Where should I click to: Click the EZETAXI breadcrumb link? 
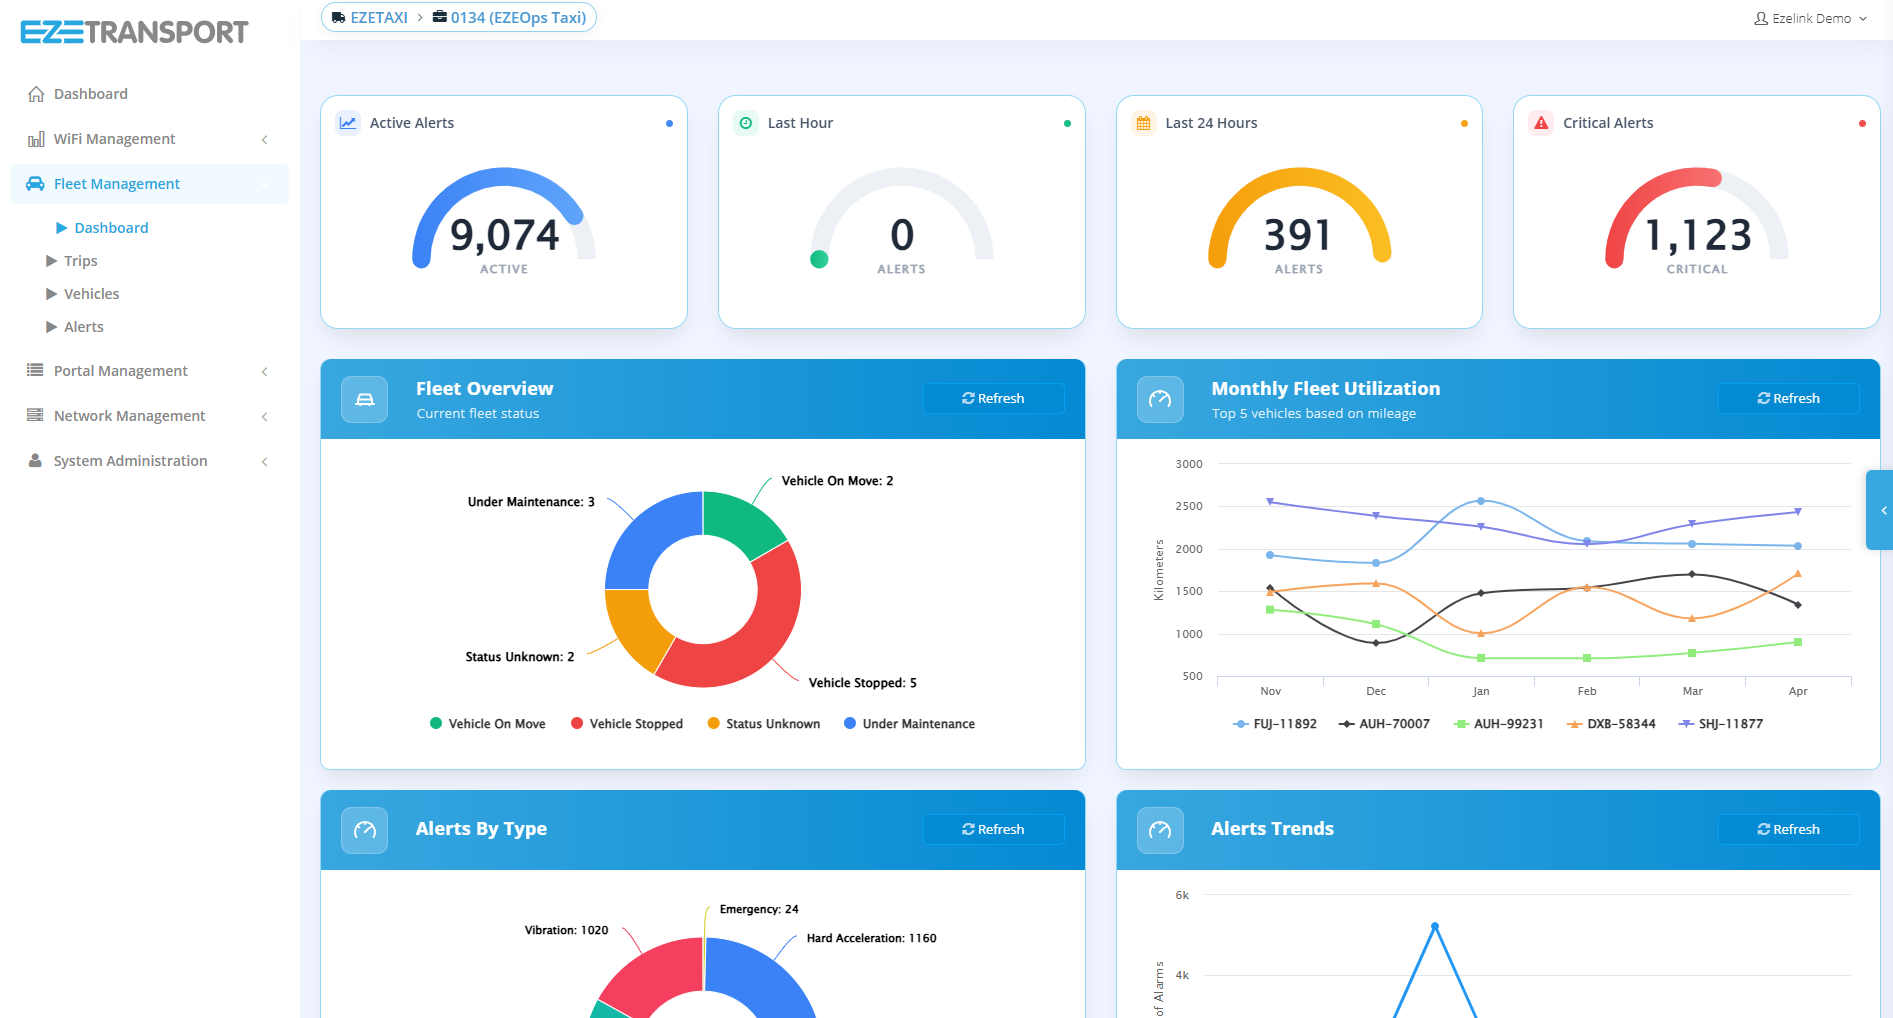coord(379,18)
